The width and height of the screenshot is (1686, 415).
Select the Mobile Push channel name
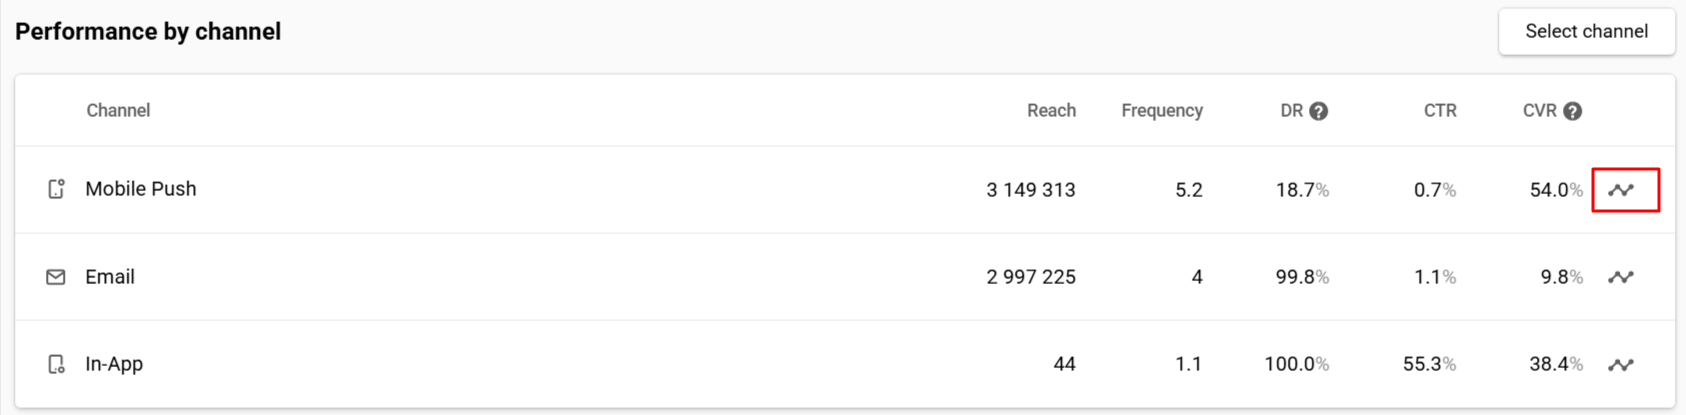(x=141, y=189)
